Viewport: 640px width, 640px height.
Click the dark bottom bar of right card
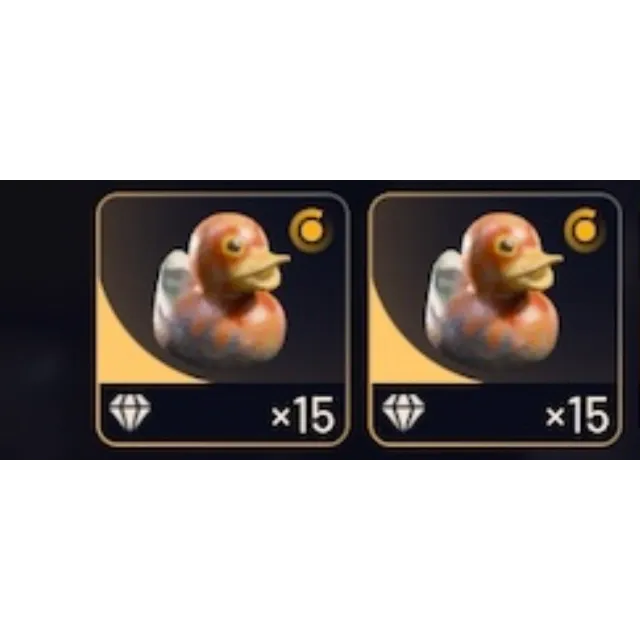(495, 412)
